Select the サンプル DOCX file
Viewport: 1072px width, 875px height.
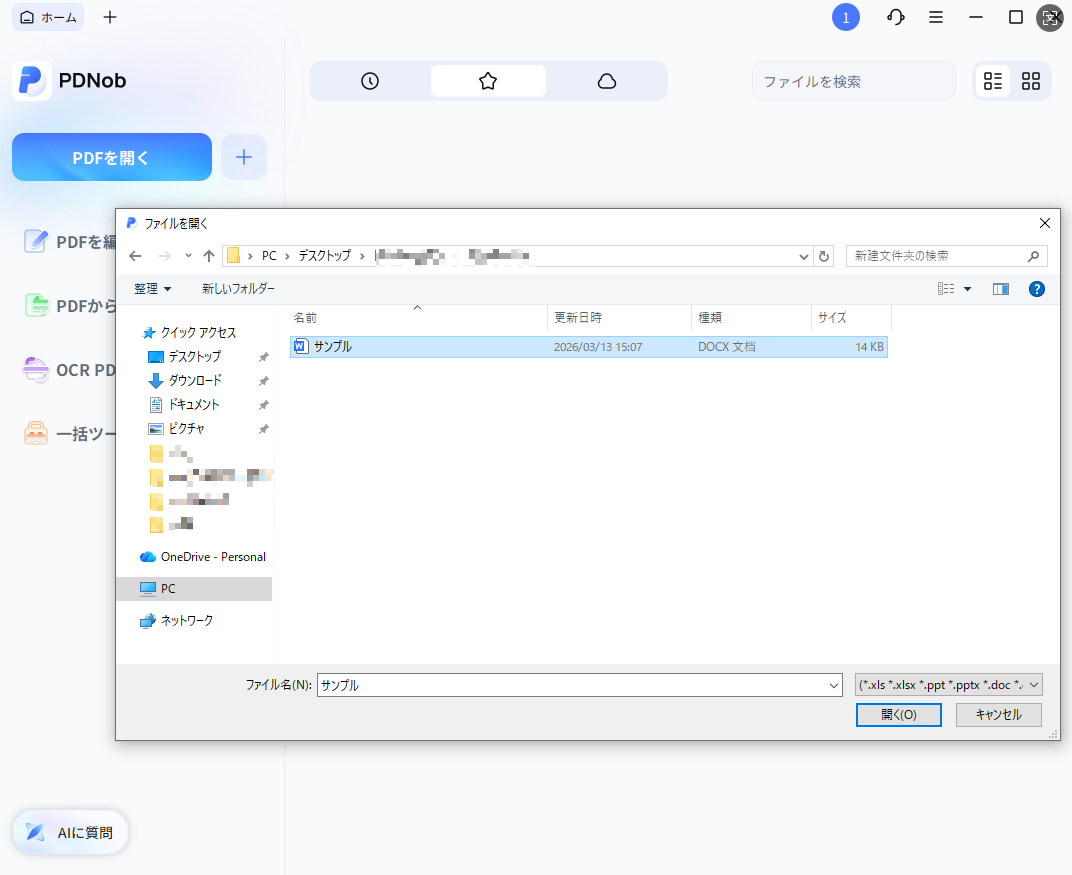(x=332, y=347)
